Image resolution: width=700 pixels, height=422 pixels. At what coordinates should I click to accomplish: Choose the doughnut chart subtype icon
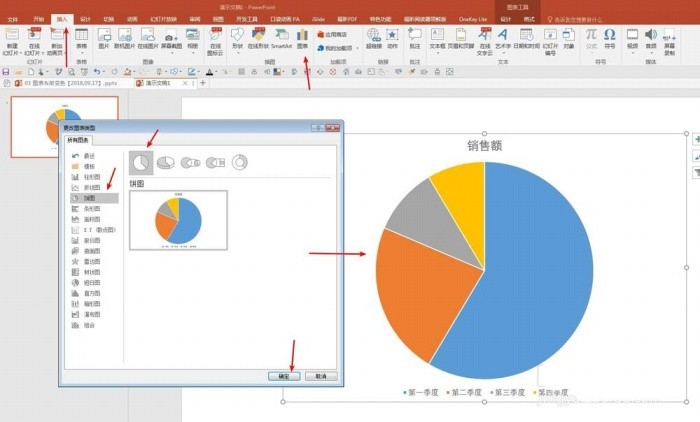point(239,163)
